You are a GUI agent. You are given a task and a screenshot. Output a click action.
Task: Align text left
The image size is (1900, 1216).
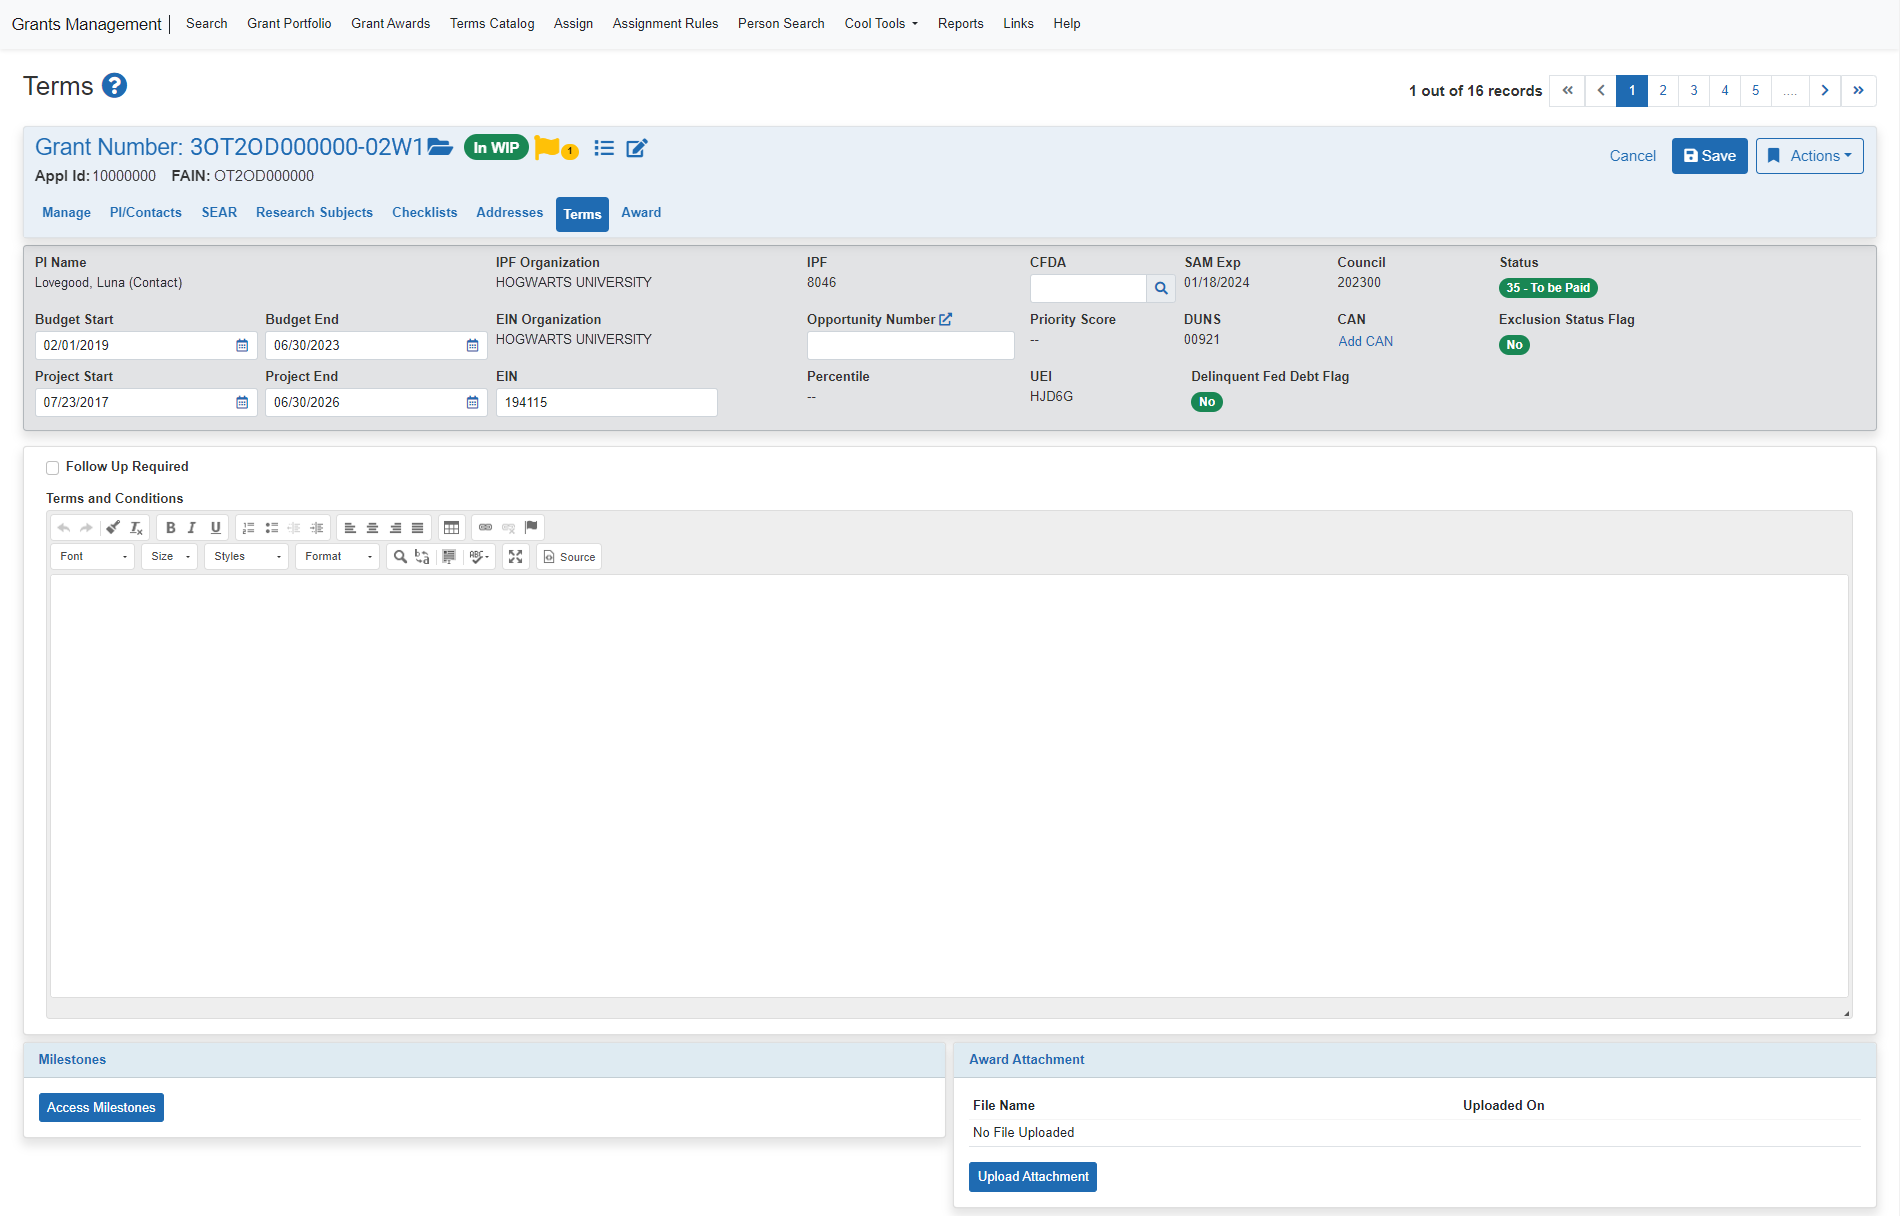tap(350, 527)
